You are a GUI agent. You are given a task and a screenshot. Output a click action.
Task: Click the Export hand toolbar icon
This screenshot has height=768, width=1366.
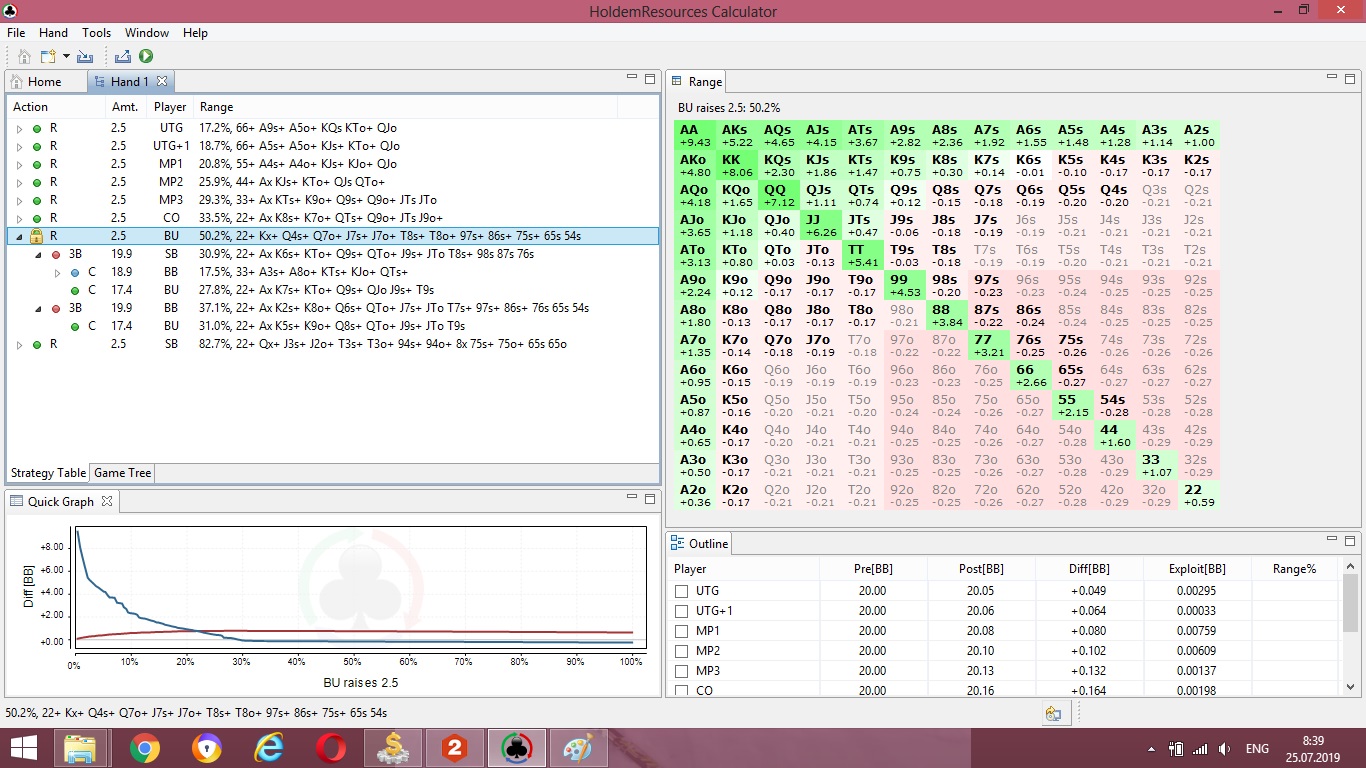tap(123, 57)
